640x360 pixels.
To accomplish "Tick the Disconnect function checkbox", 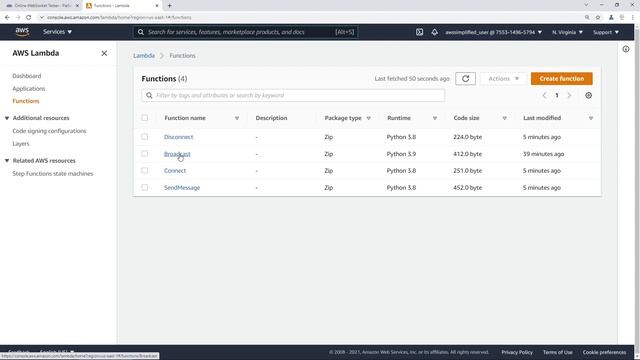I will [x=144, y=137].
